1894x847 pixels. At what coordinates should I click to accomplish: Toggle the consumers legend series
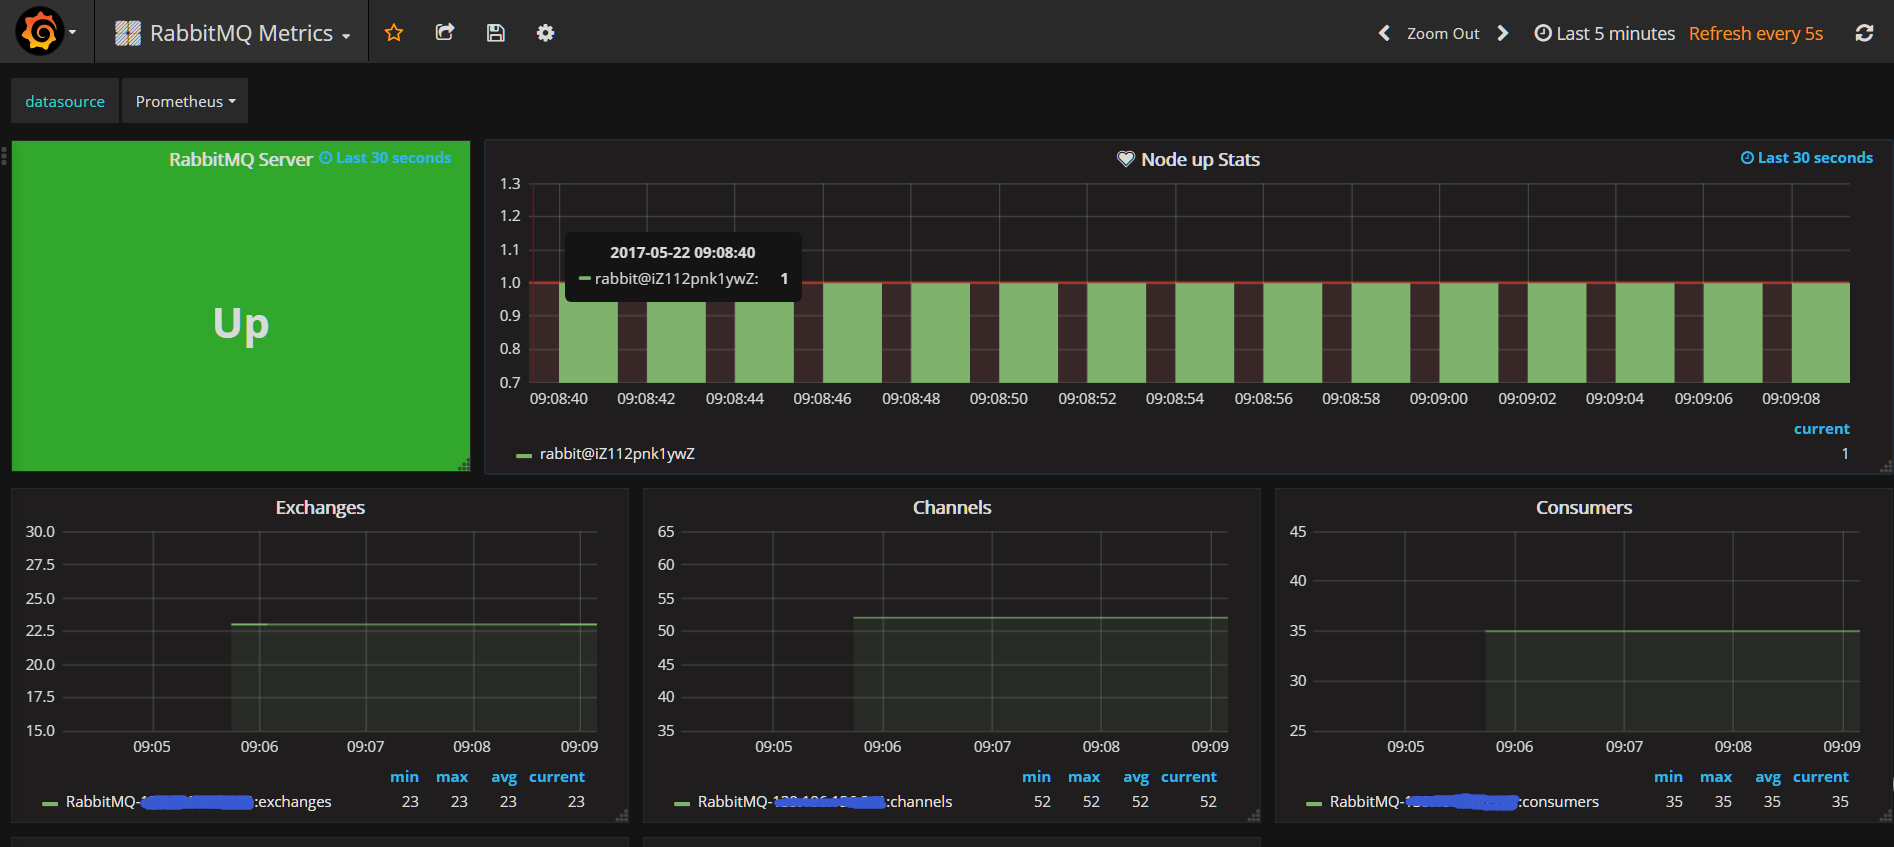point(1464,802)
